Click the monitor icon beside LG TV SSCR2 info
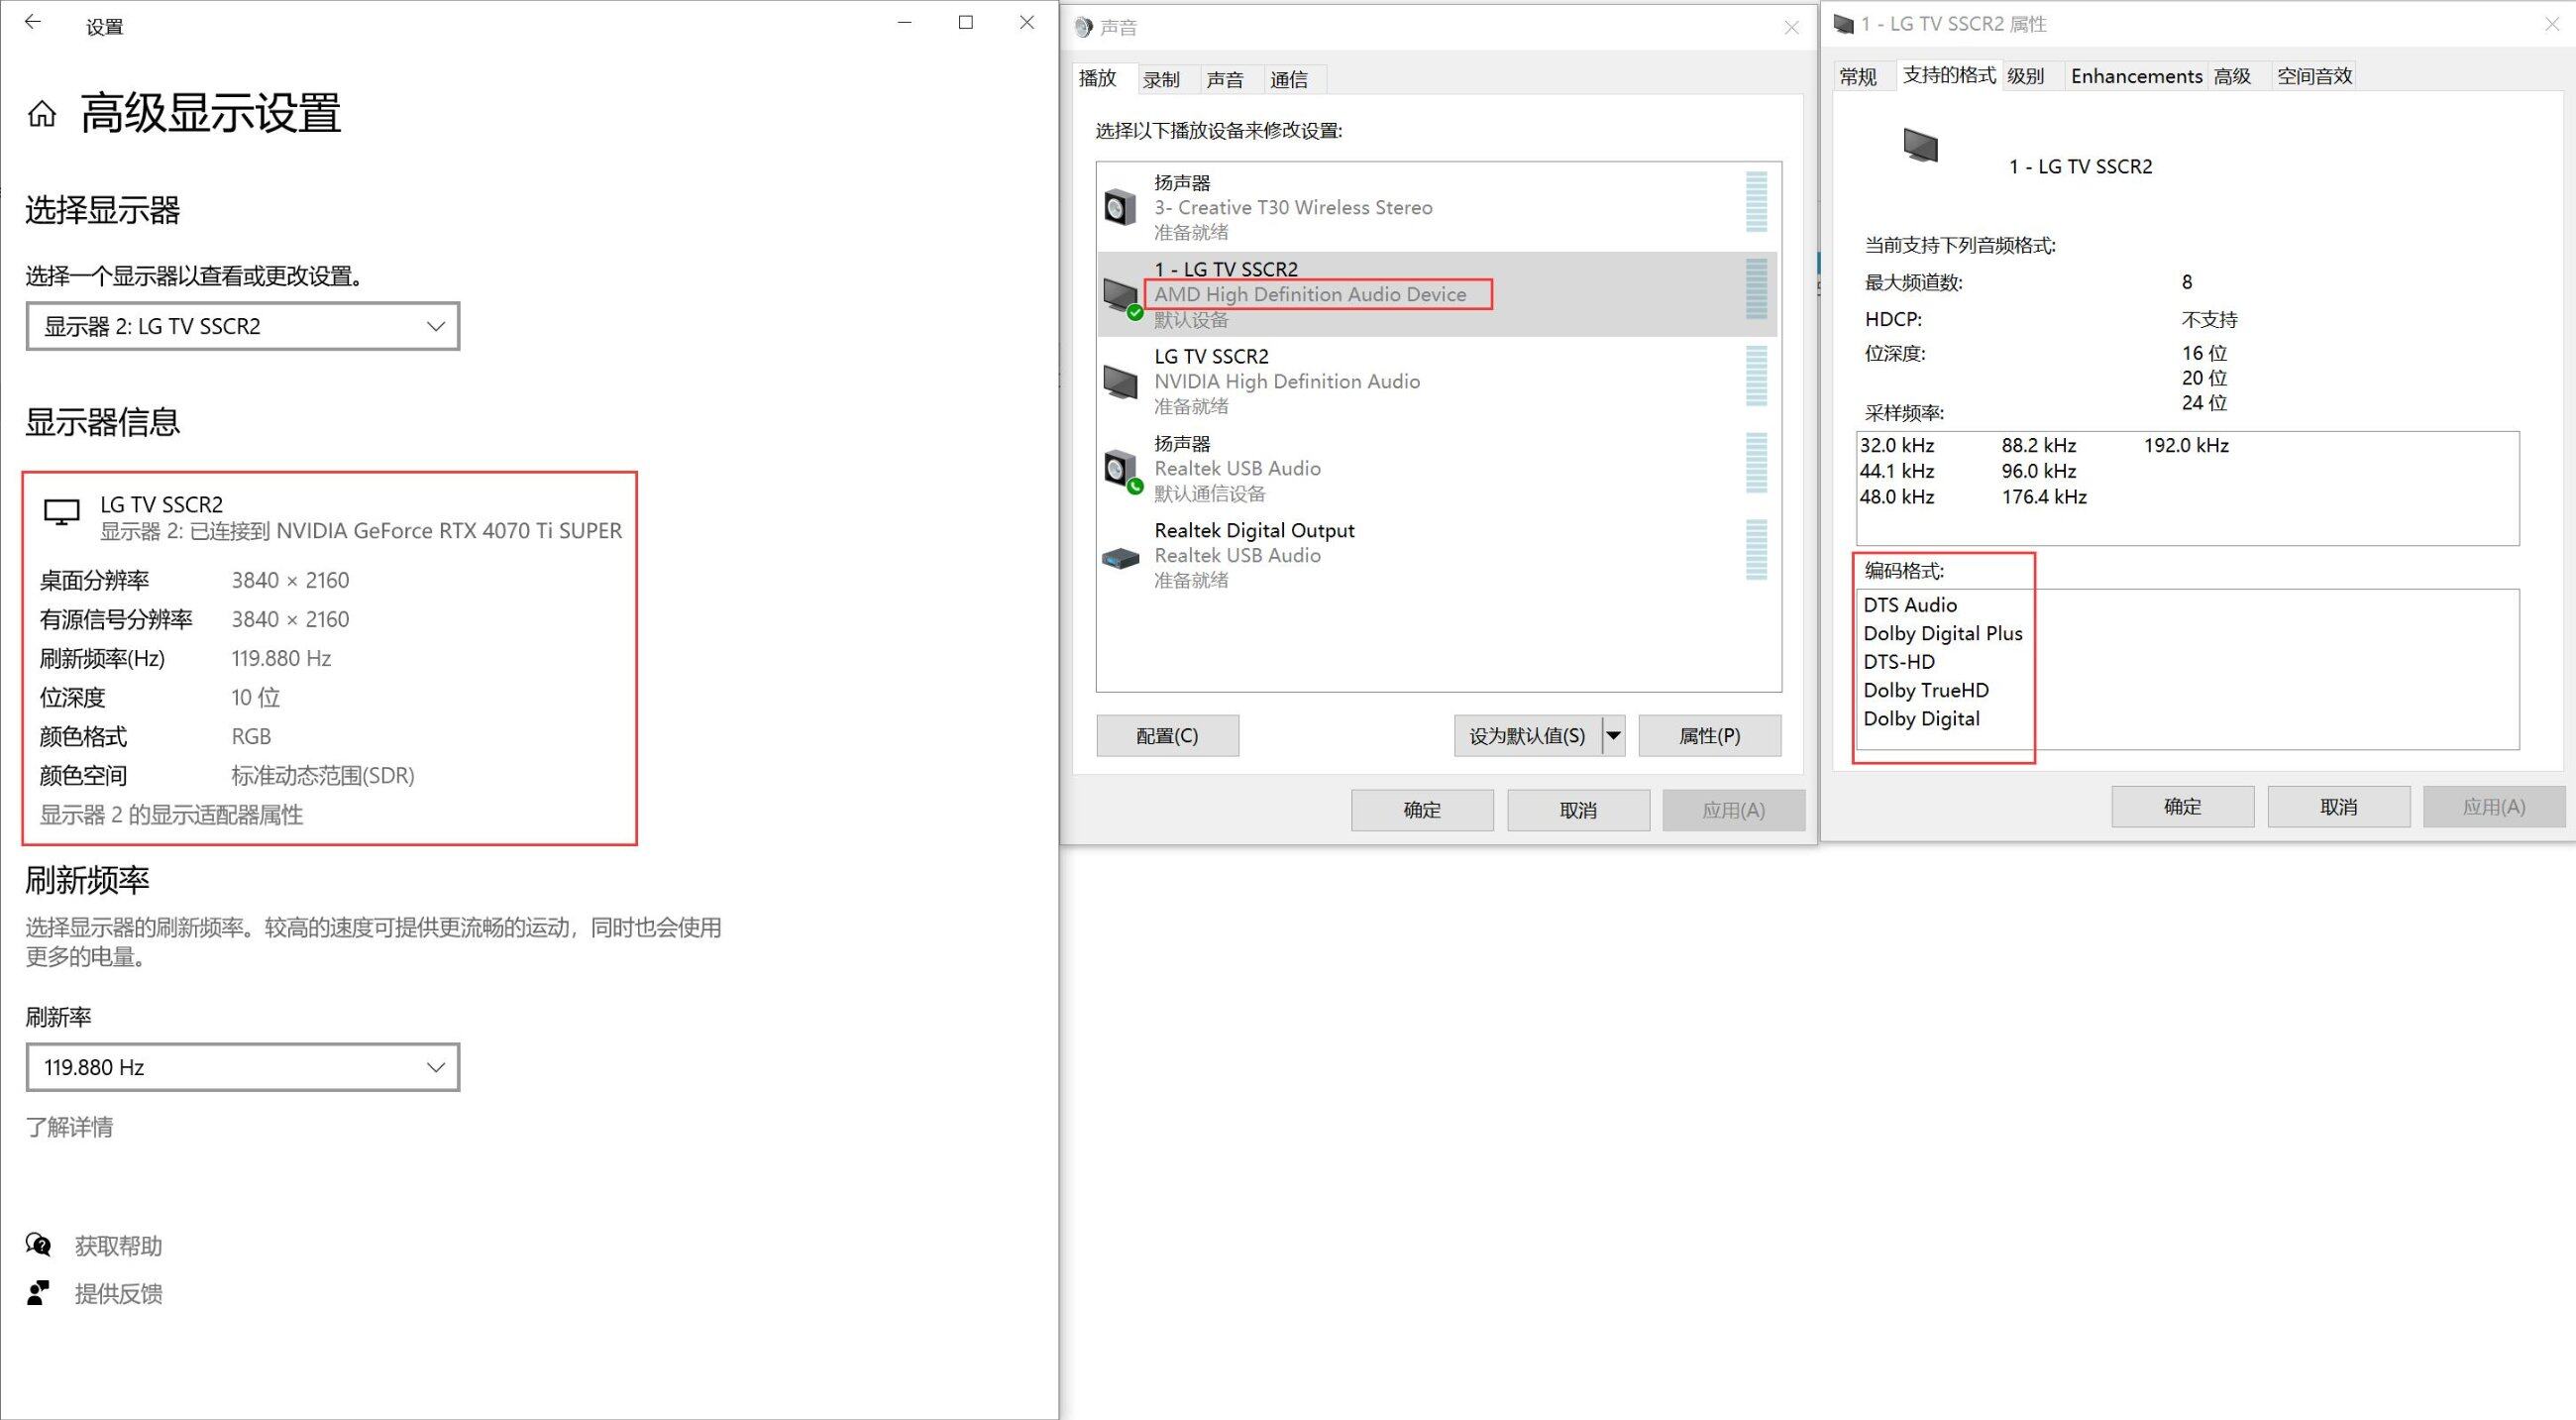2576x1420 pixels. click(x=62, y=513)
